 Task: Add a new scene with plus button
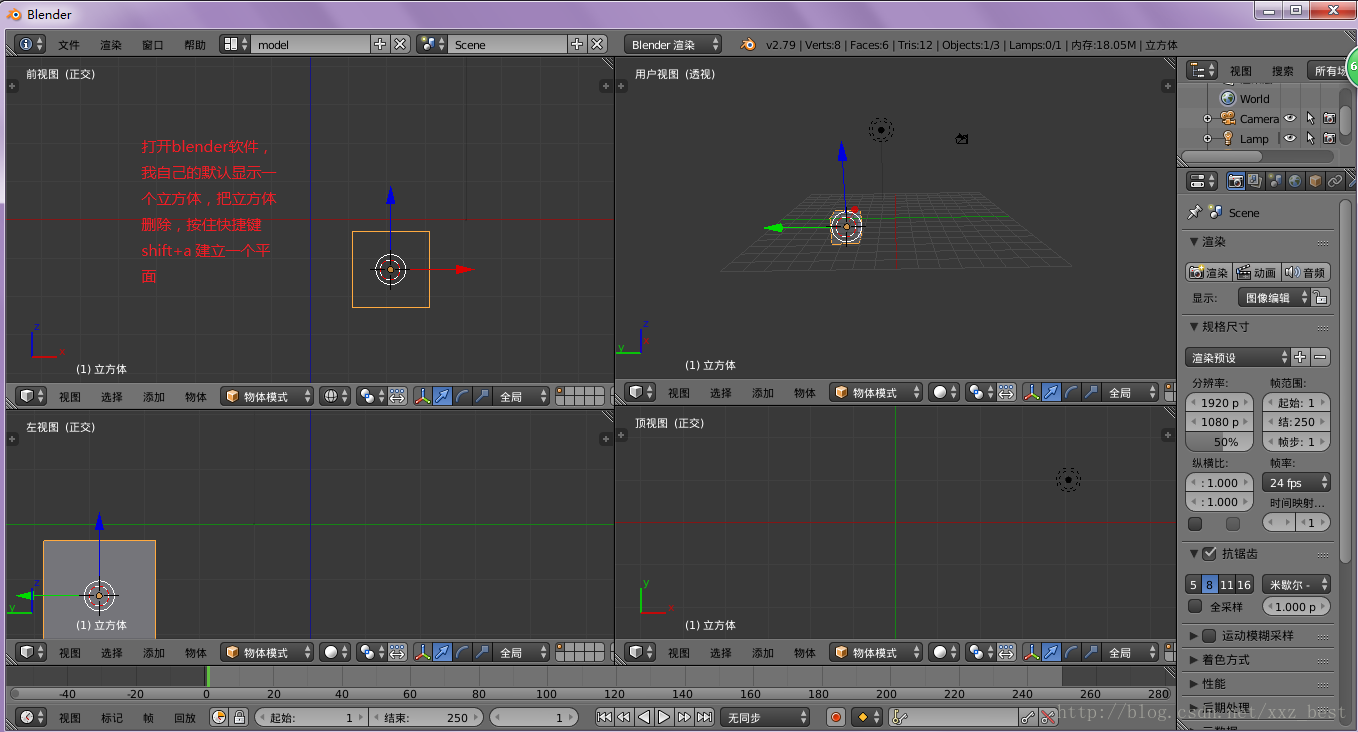[x=577, y=44]
